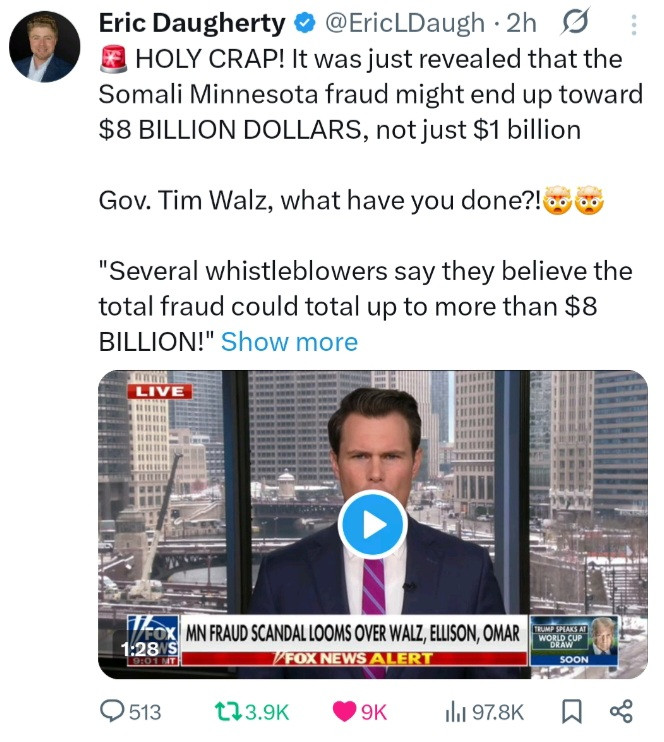664x742 pixels.
Task: Click the MN Fraud Scandal headline banner
Action: point(355,634)
